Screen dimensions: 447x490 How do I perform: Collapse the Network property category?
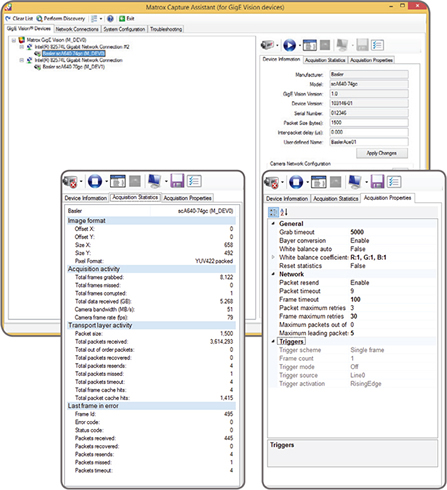273,274
